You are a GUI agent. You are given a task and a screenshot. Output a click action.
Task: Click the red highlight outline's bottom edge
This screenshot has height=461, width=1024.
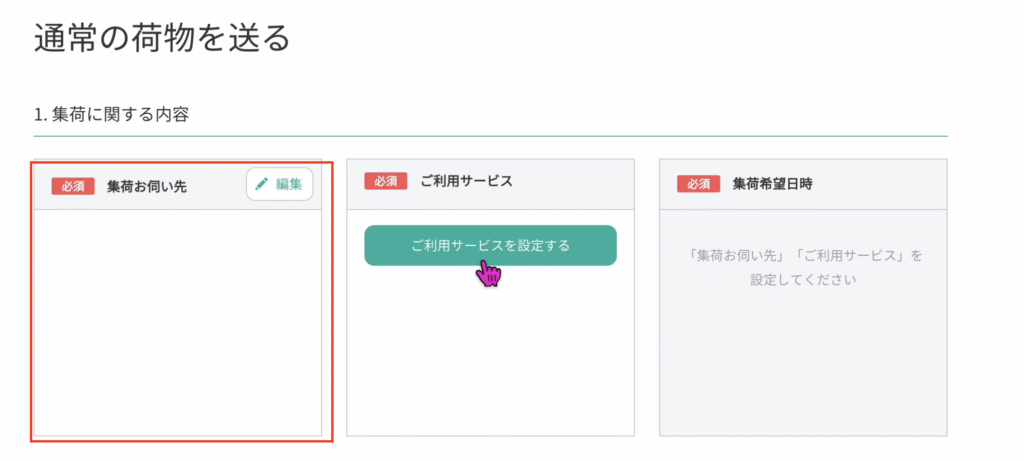click(x=182, y=442)
